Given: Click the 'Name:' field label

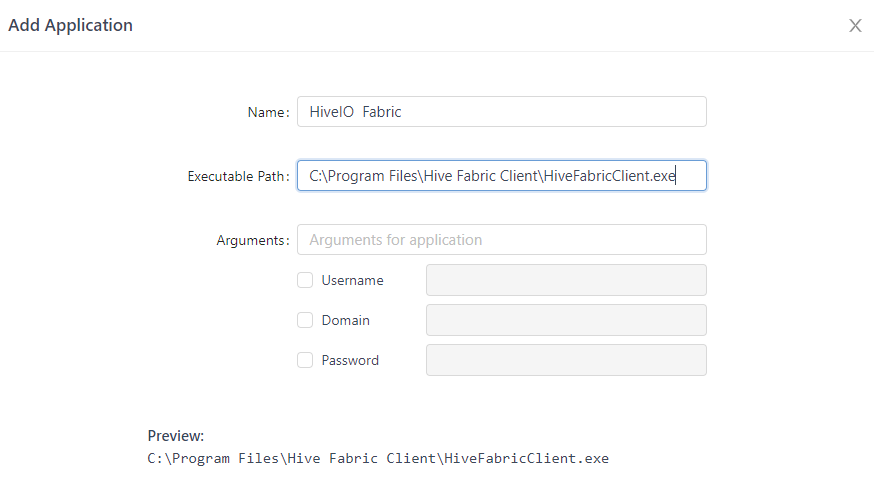Looking at the screenshot, I should pos(268,113).
